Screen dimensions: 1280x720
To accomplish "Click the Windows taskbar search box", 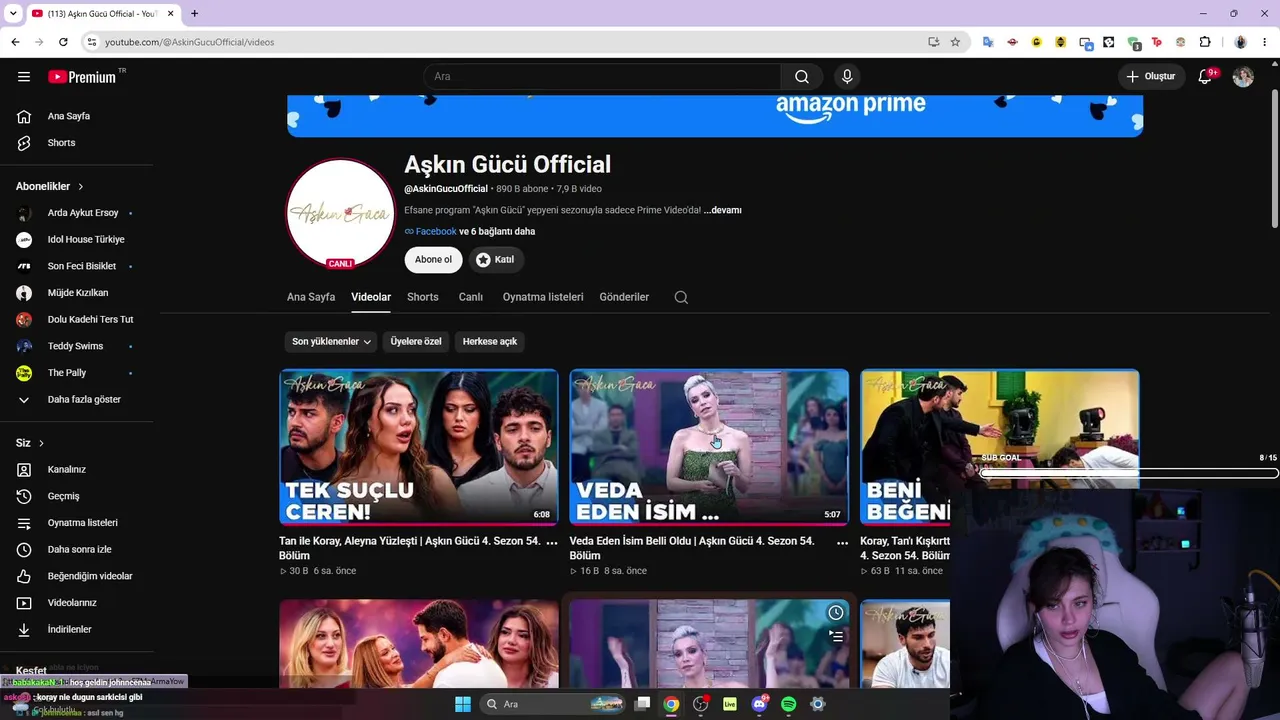I will (553, 704).
